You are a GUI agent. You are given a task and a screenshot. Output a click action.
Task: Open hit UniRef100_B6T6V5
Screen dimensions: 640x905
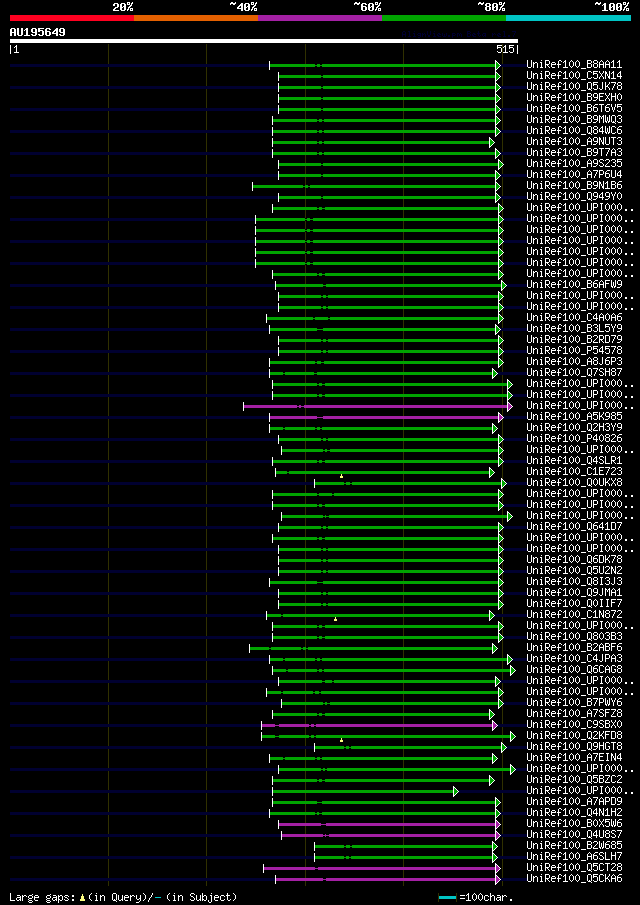coord(574,109)
